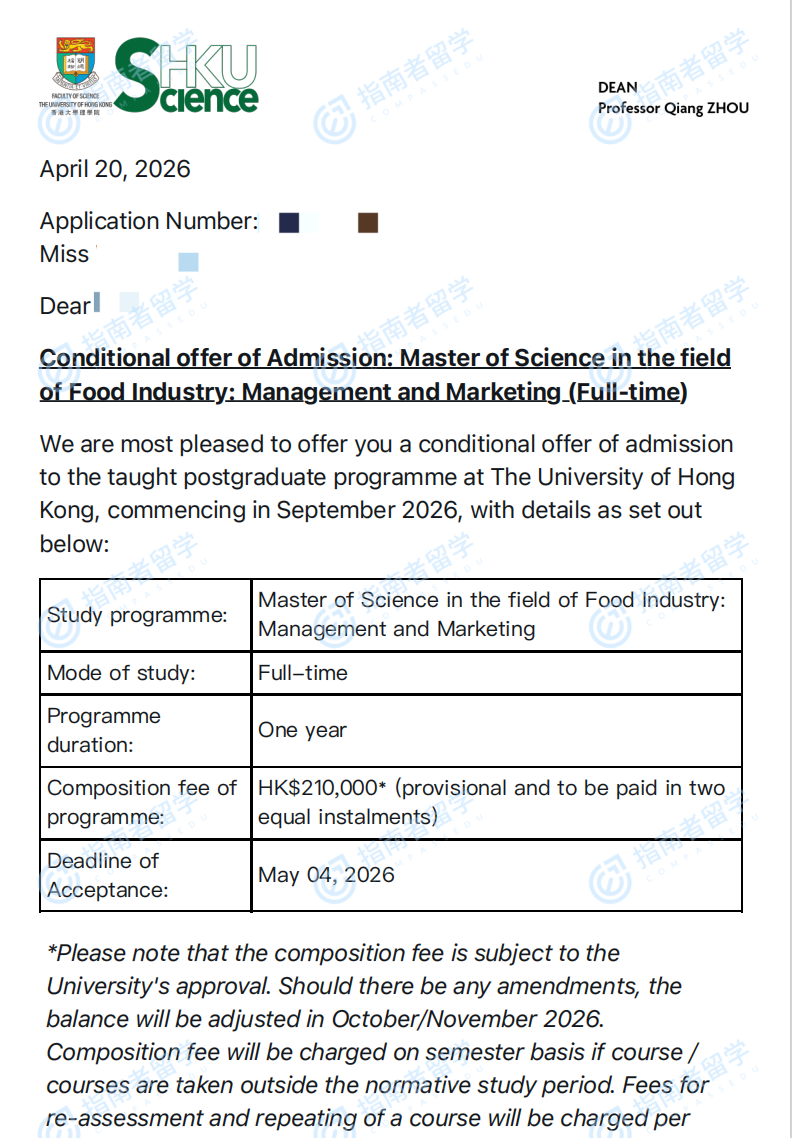Click the Application Number label
The image size is (792, 1138).
point(149,221)
